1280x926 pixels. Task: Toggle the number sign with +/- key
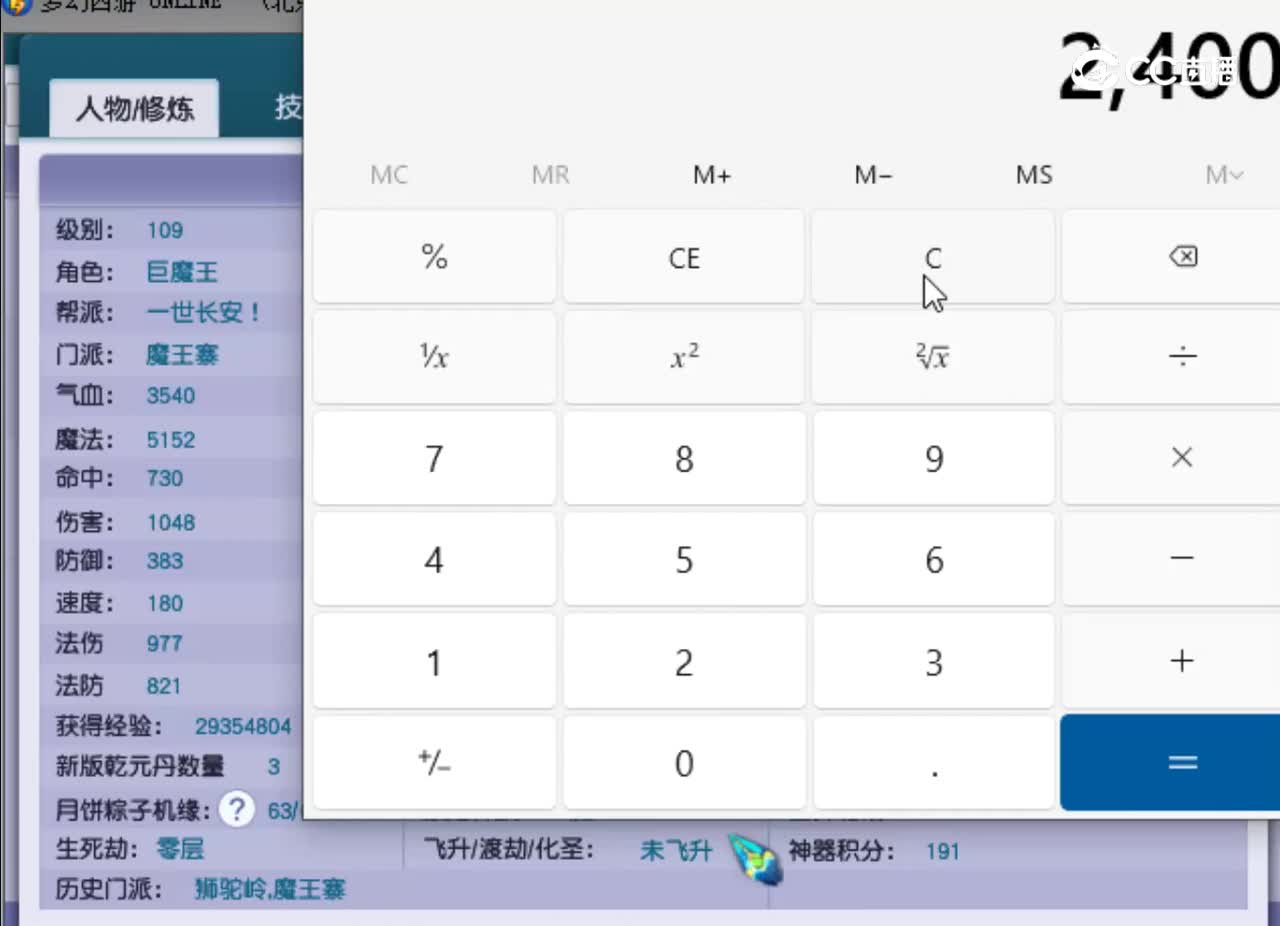(x=433, y=762)
